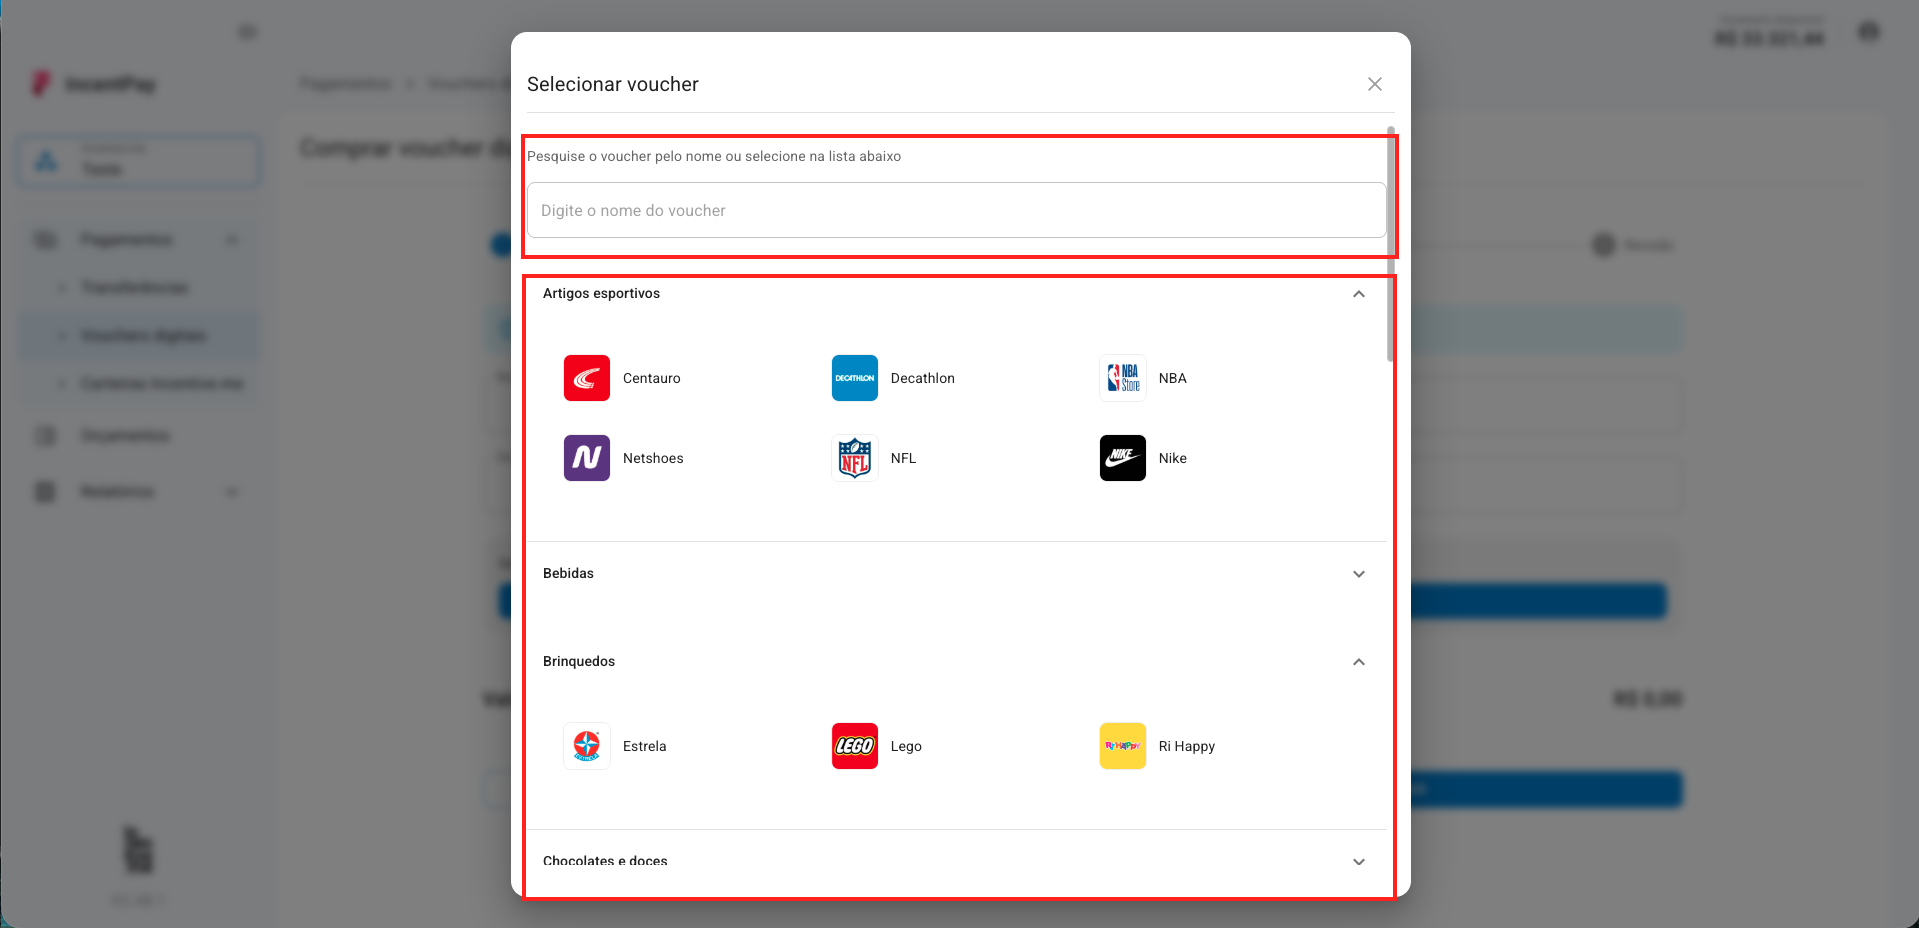Select the purple Netshoes logo icon
This screenshot has width=1919, height=928.
click(x=587, y=458)
